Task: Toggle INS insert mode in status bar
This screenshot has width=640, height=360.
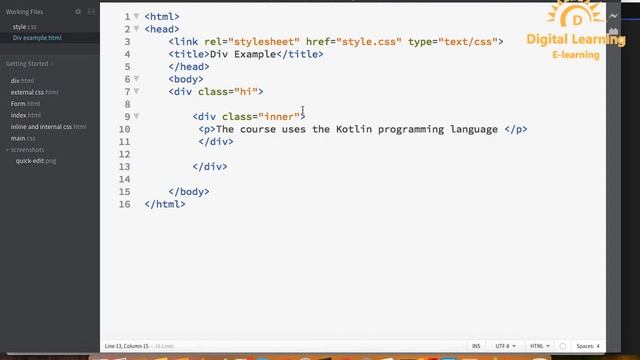Action: 476,346
